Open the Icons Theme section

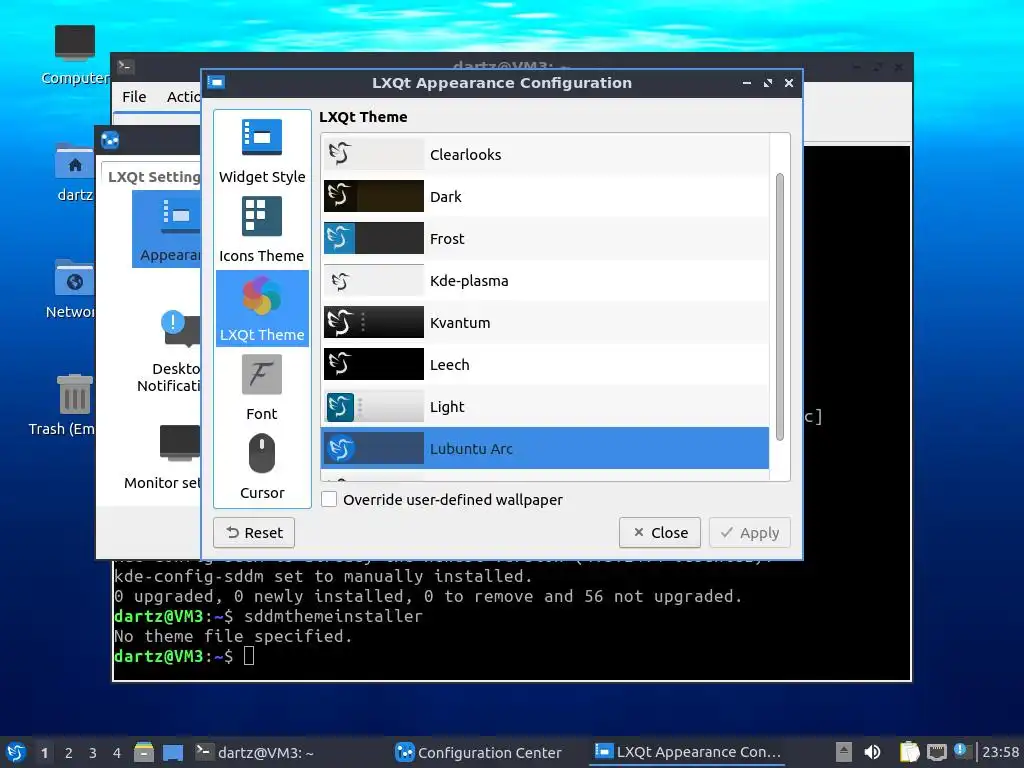262,230
